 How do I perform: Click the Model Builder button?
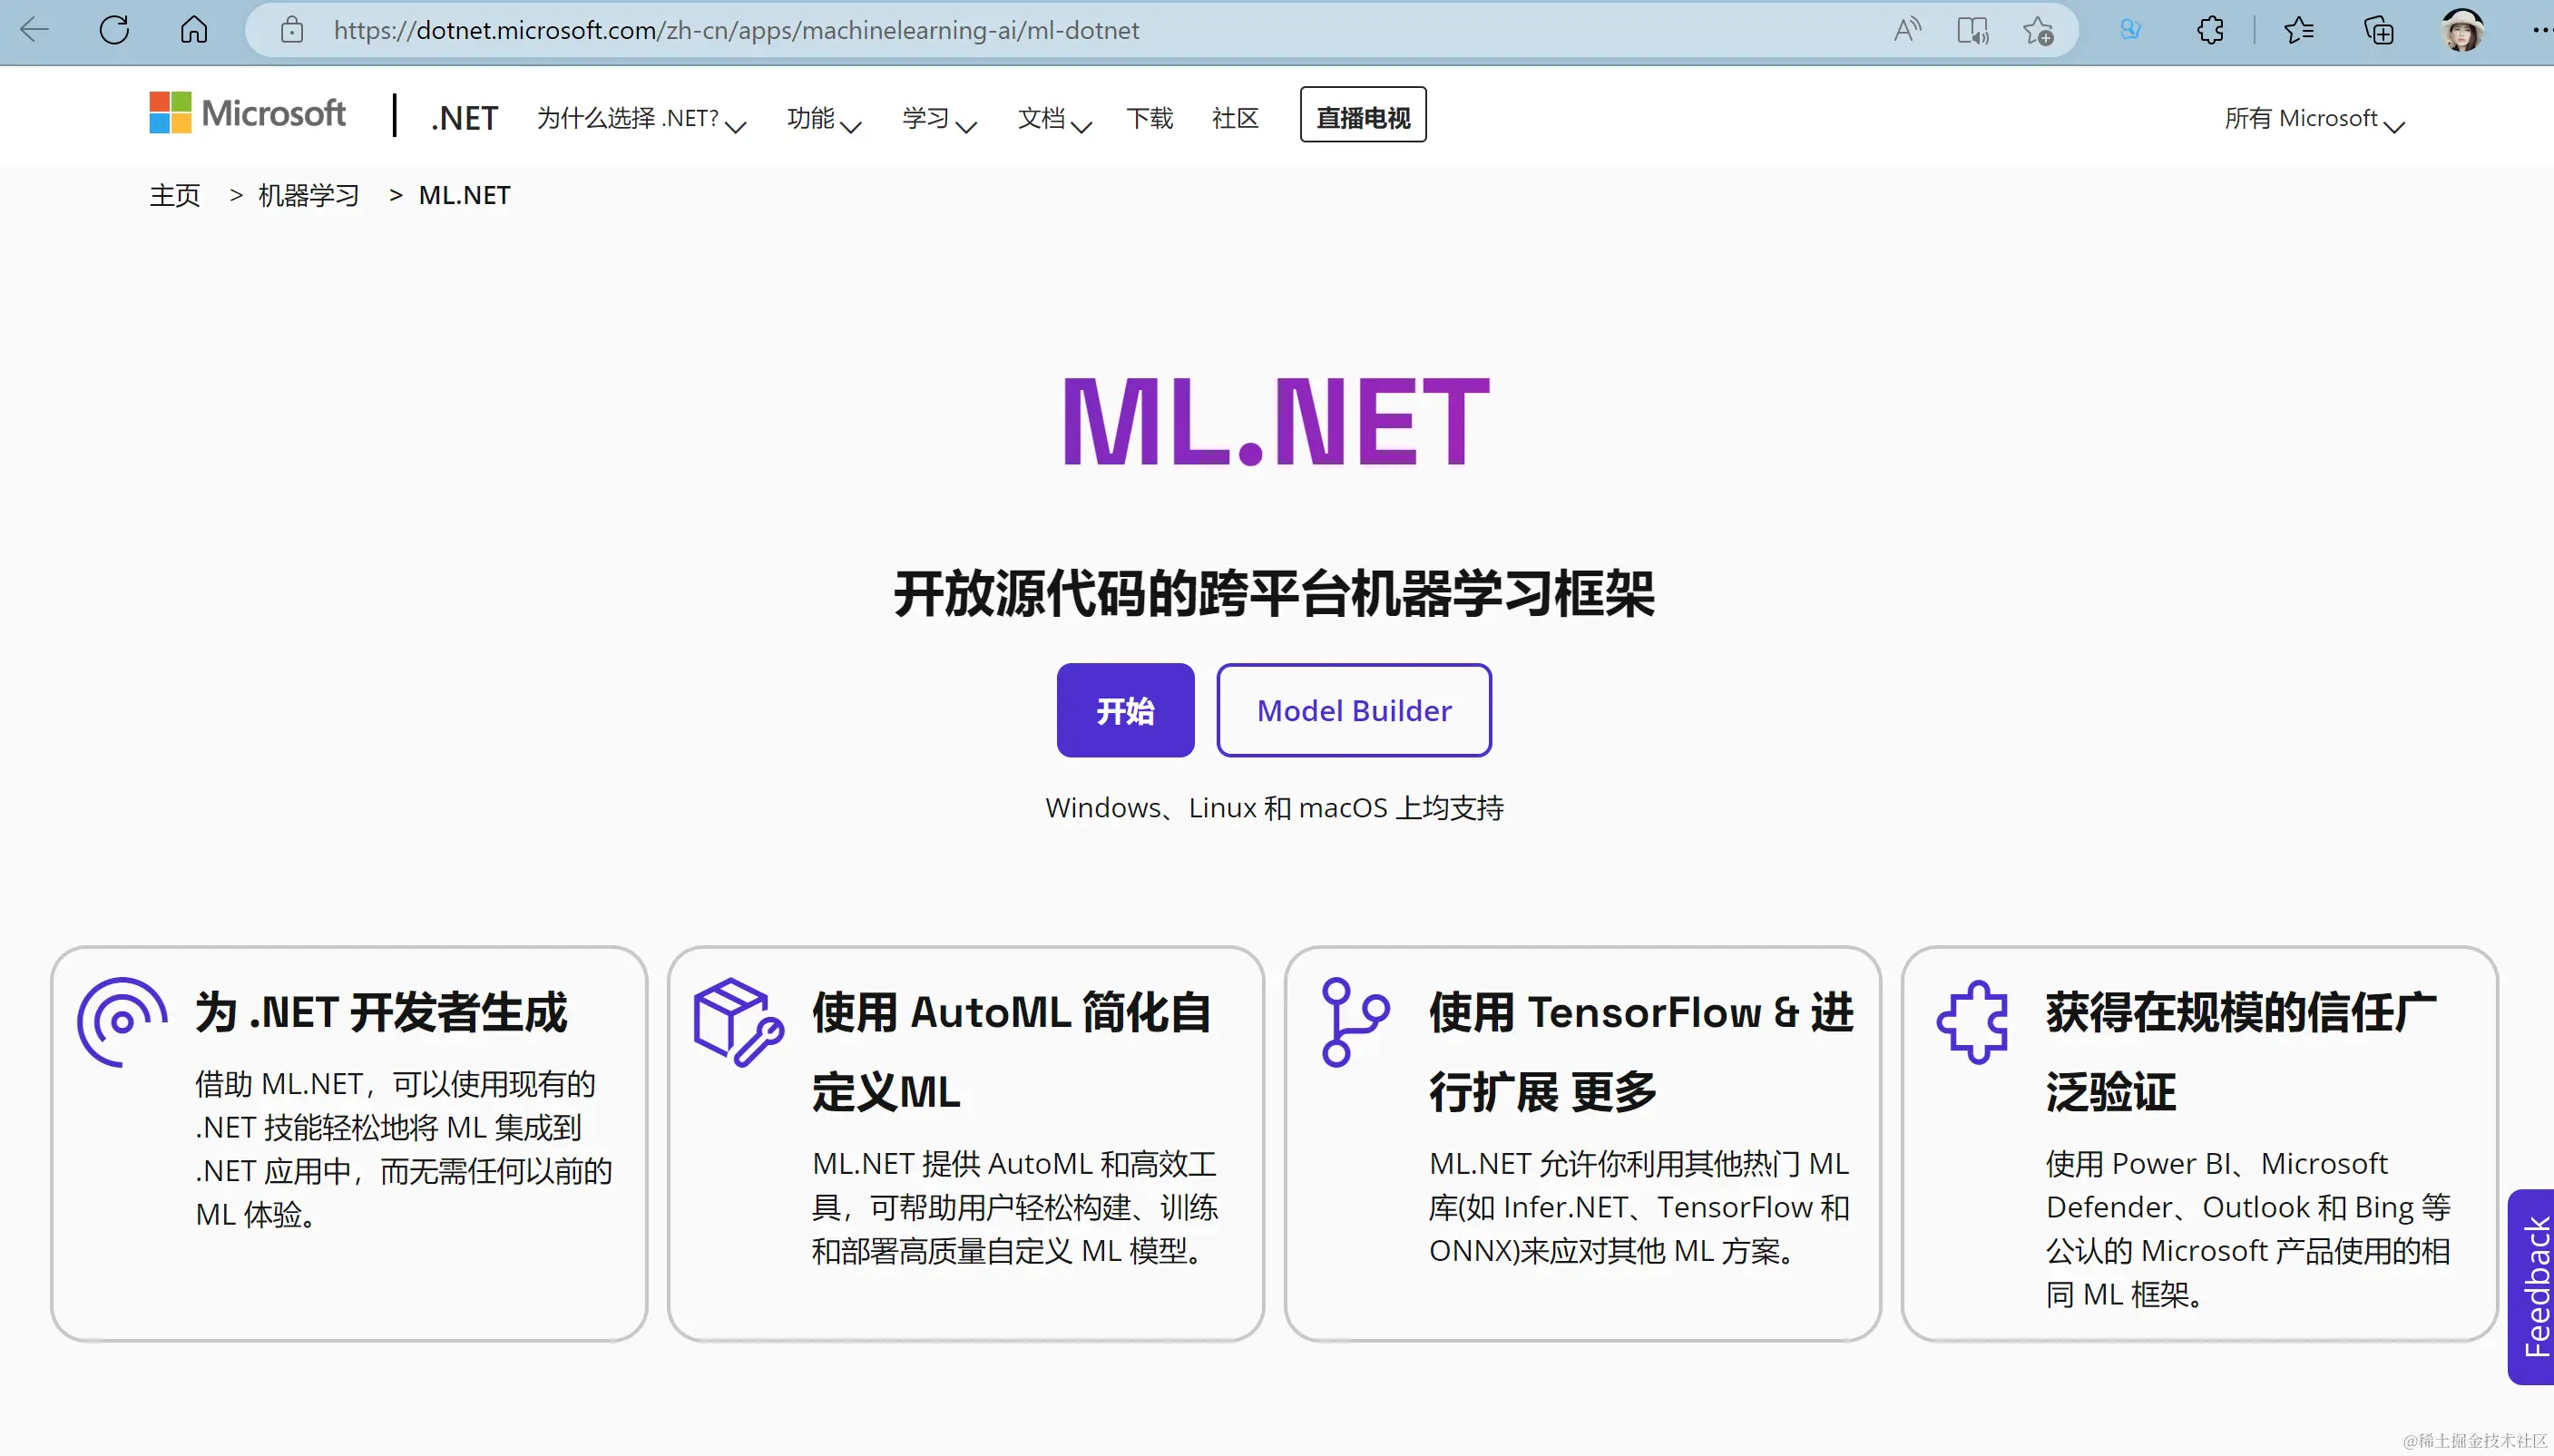point(1353,710)
